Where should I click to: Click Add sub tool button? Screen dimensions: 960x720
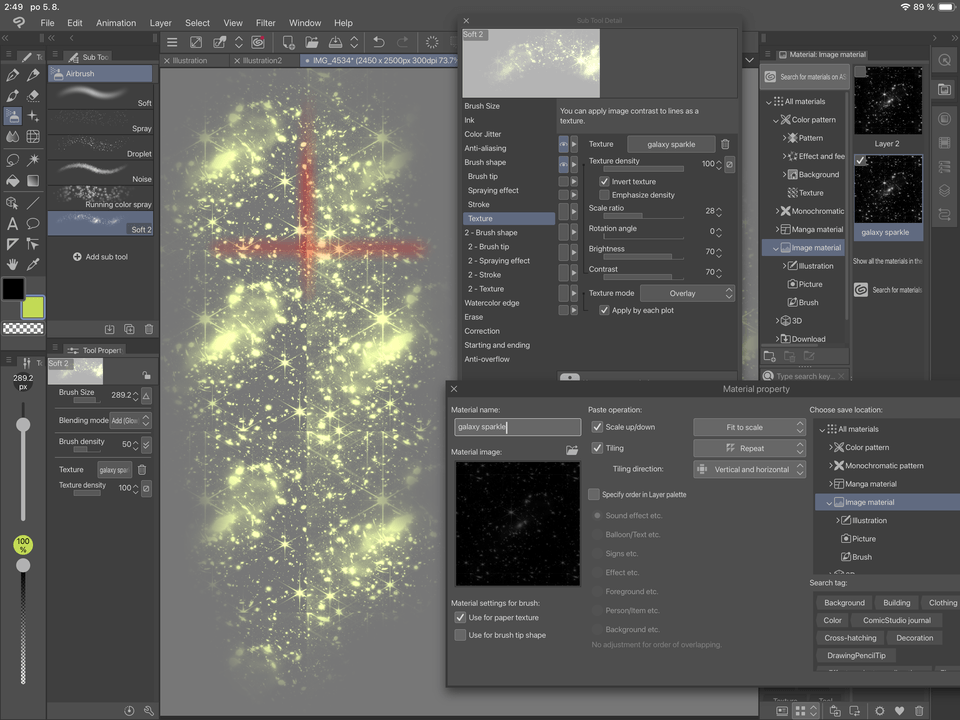[100, 257]
